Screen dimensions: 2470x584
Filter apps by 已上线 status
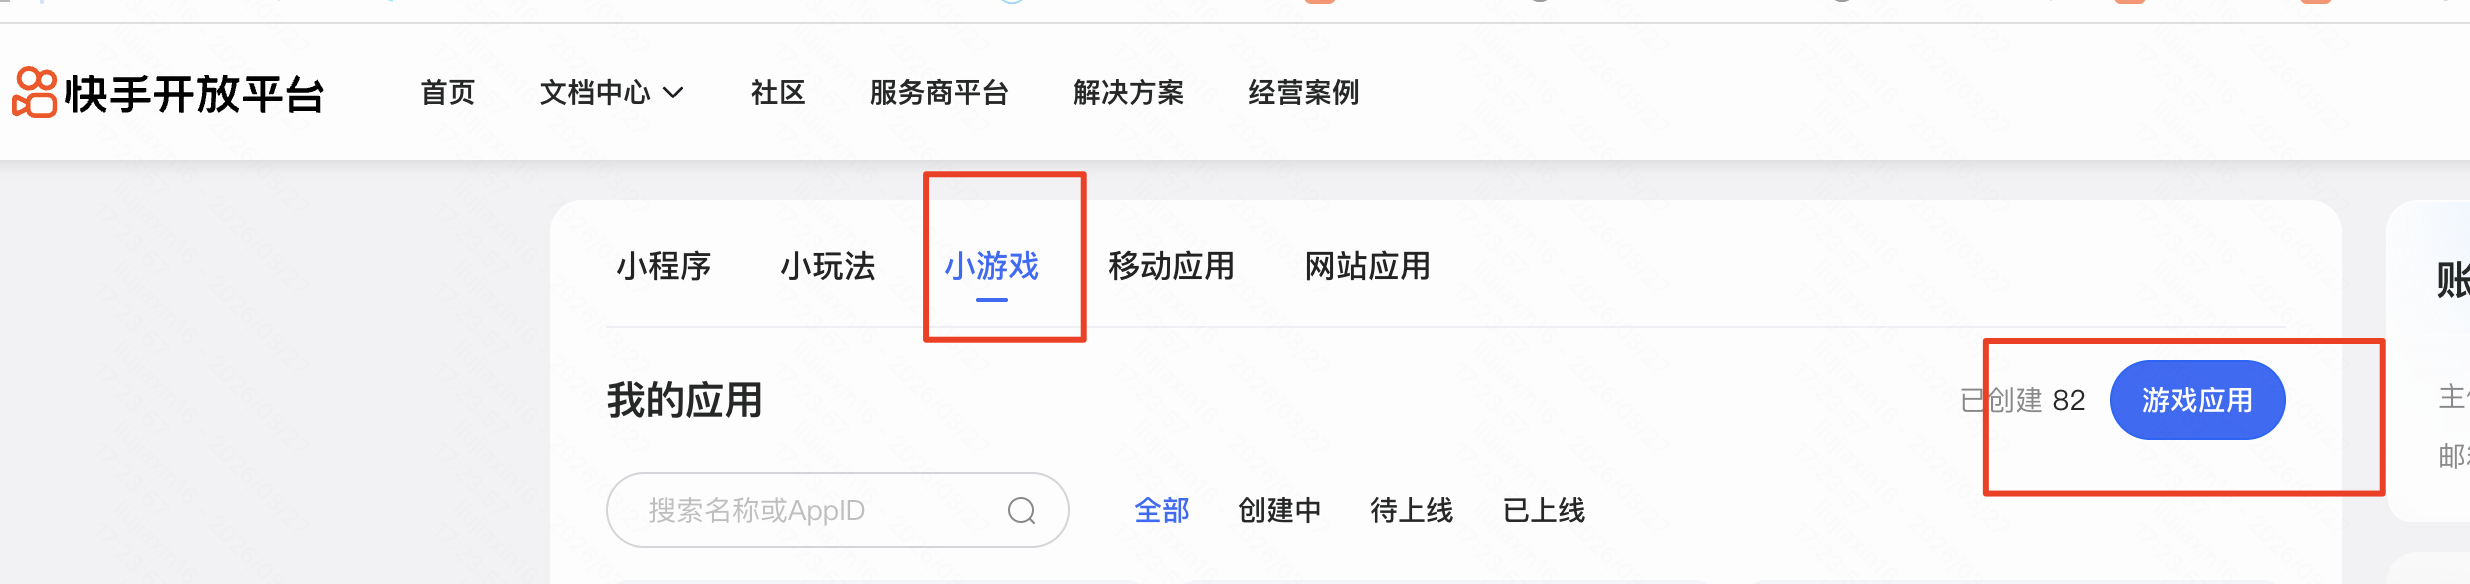1544,511
